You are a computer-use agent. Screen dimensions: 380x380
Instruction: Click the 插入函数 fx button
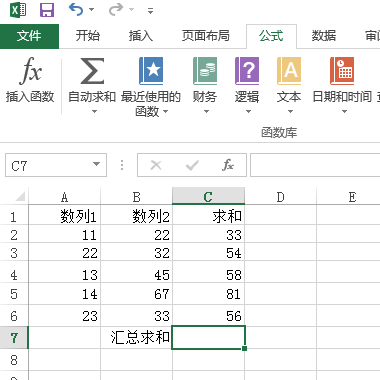pos(30,80)
